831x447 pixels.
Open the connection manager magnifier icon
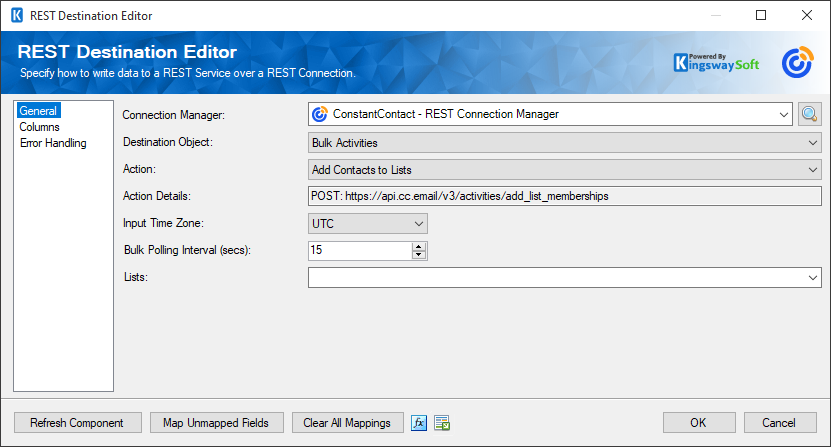(x=809, y=114)
